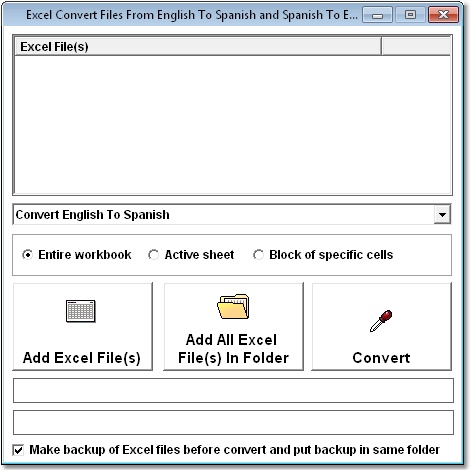This screenshot has height=472, width=471.
Task: Close the Excel Convert Files window
Action: tap(443, 15)
